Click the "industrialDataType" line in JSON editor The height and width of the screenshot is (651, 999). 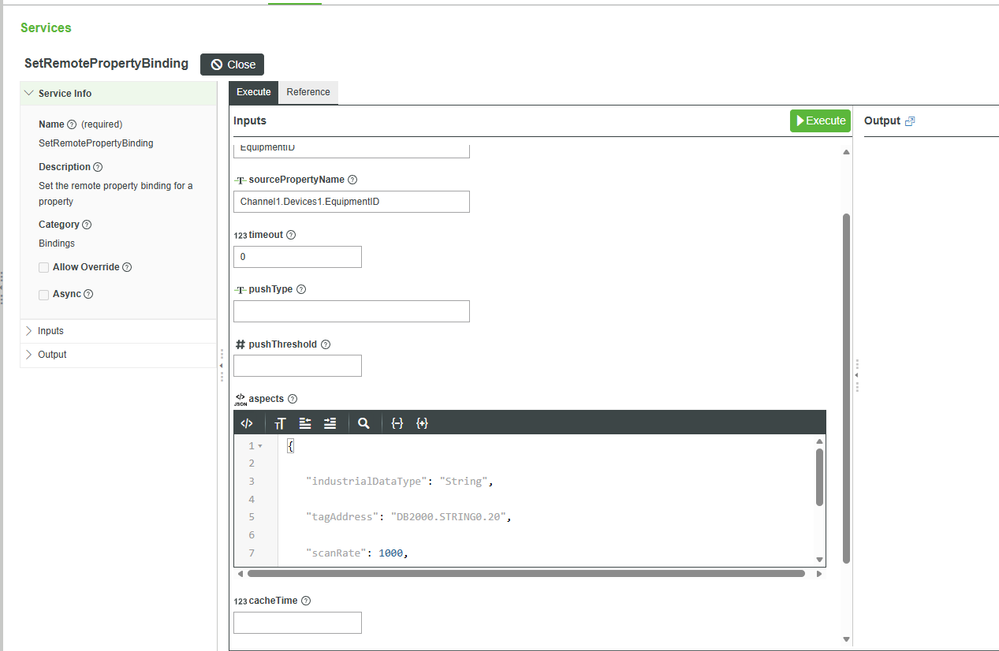pyautogui.click(x=399, y=481)
